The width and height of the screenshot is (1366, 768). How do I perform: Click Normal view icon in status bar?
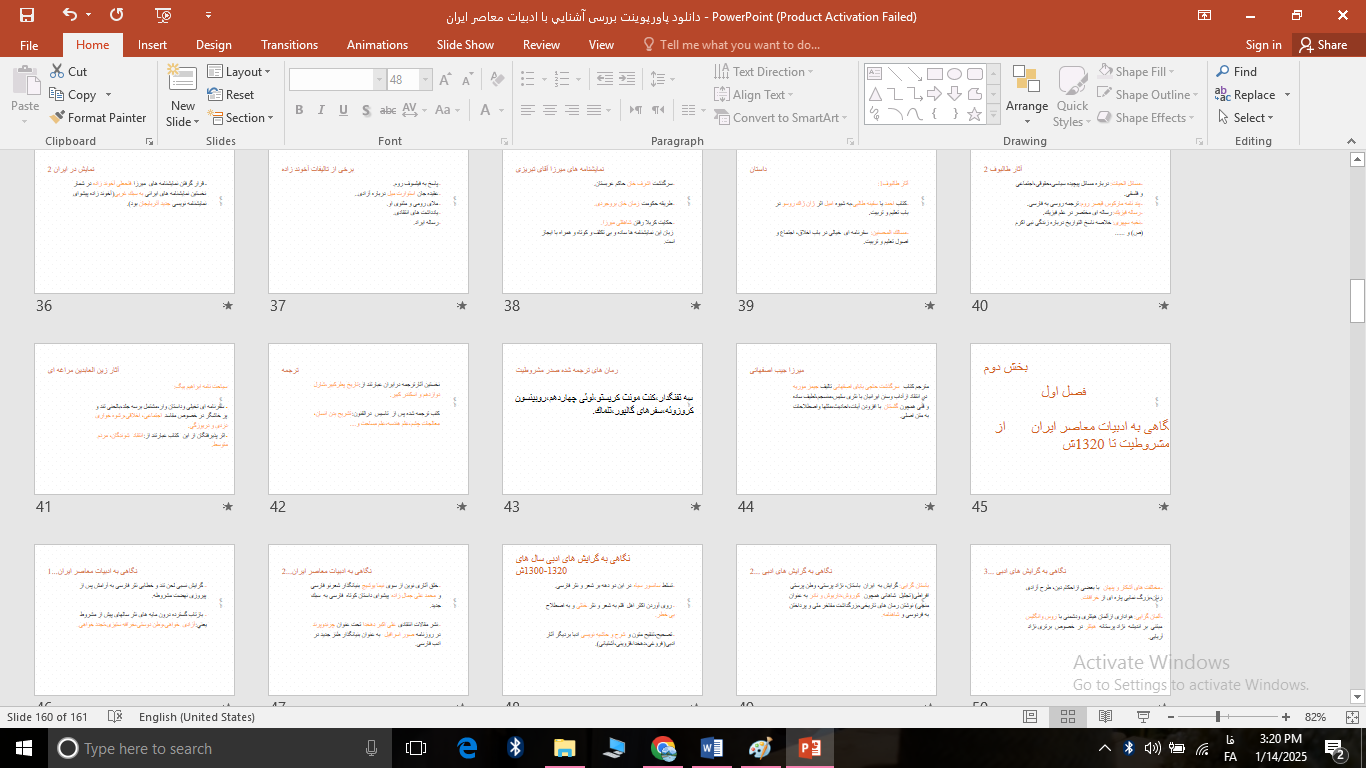coord(1030,717)
